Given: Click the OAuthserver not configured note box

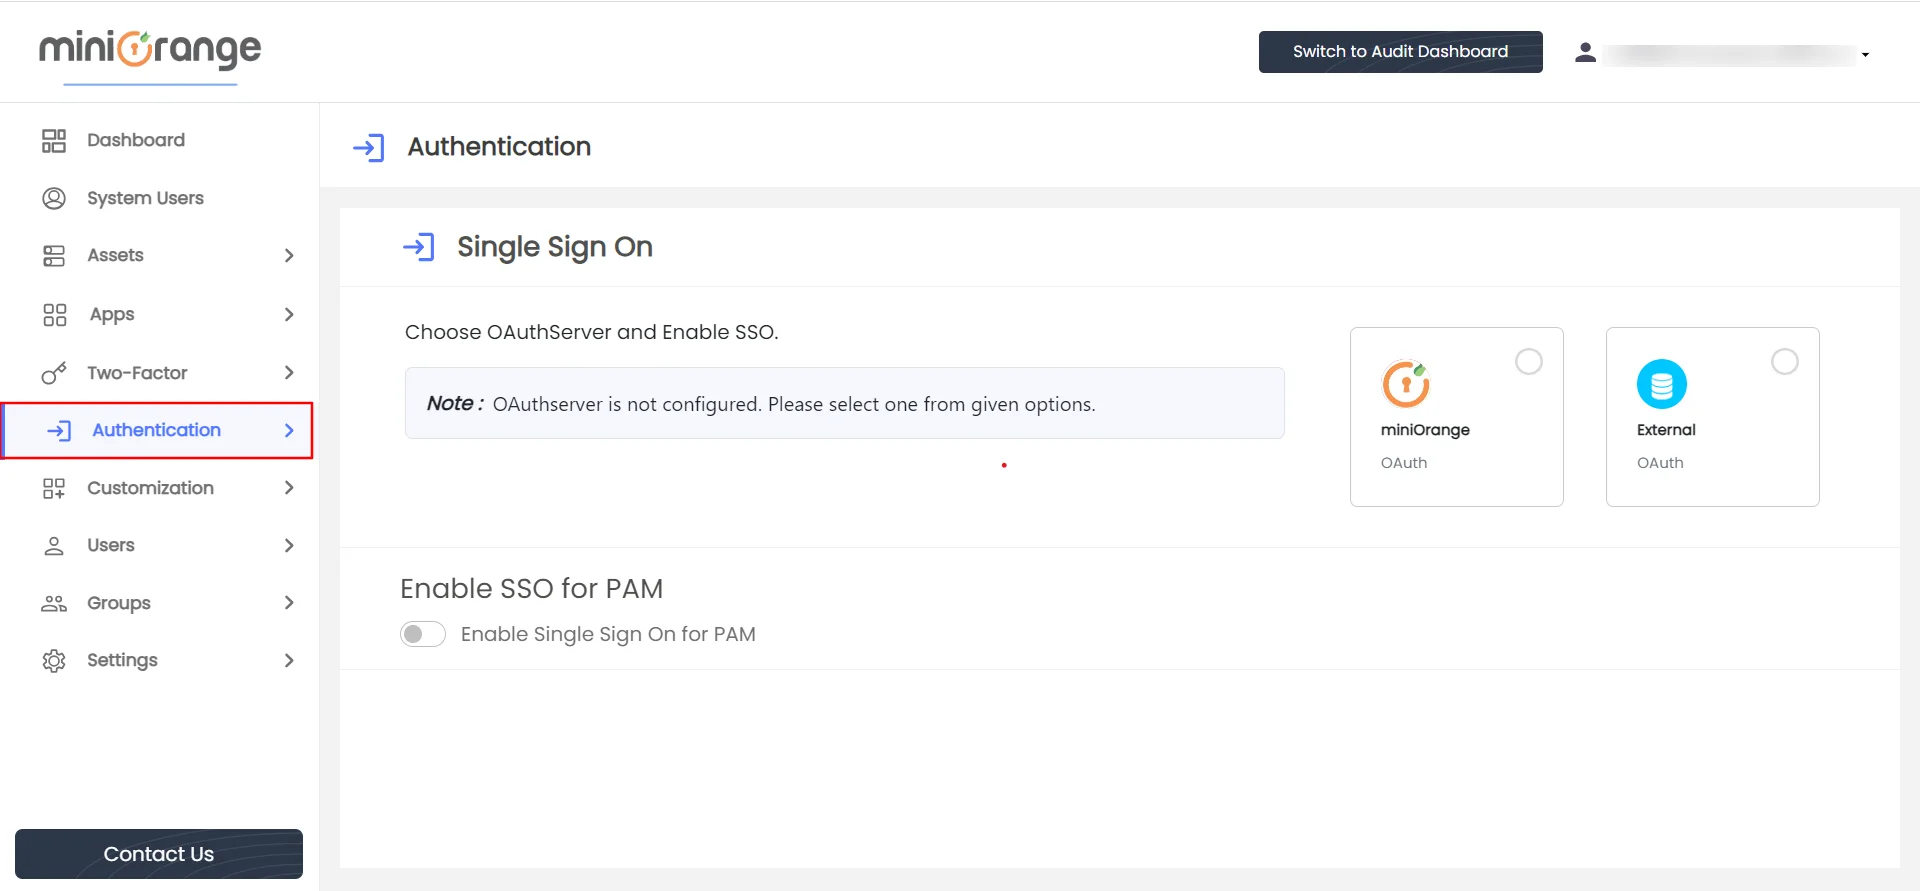Looking at the screenshot, I should pyautogui.click(x=844, y=403).
